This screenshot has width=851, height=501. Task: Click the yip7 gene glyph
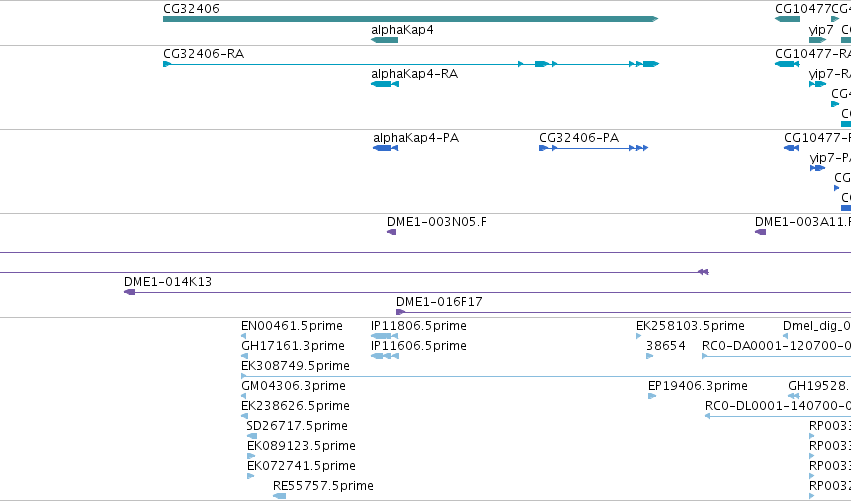817,40
